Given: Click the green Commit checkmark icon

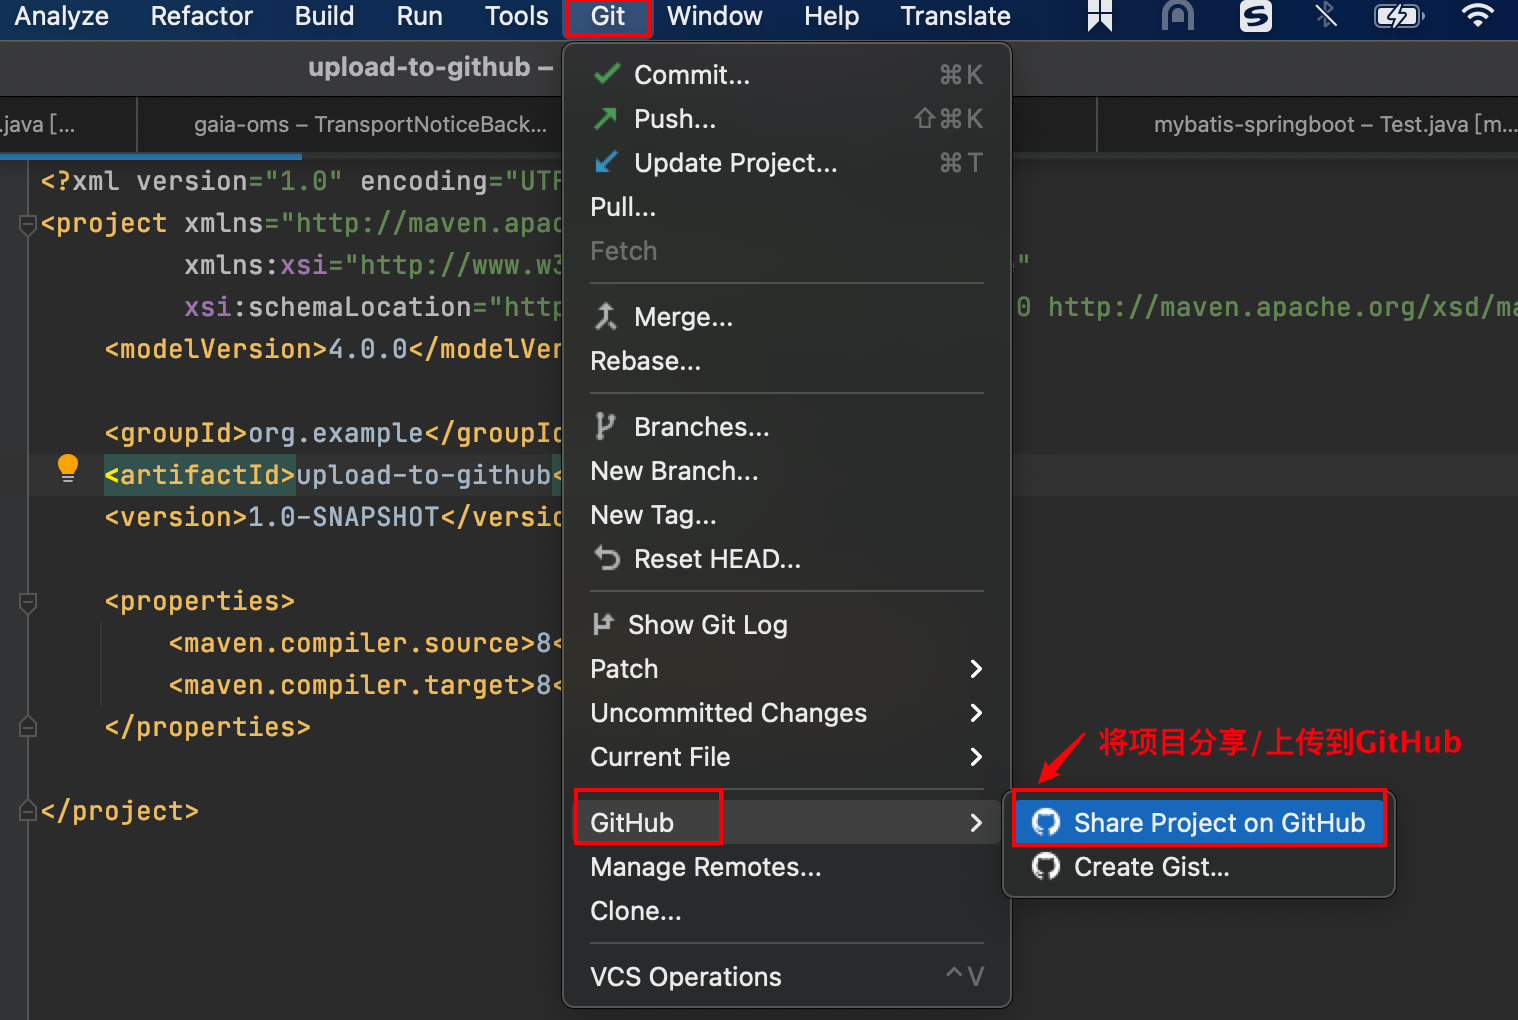Looking at the screenshot, I should 606,74.
